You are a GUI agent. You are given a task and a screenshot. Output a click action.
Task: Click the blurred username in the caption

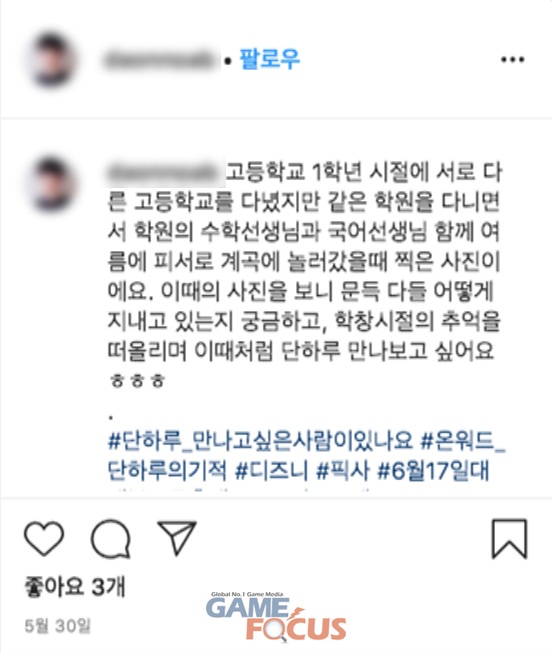tap(166, 172)
